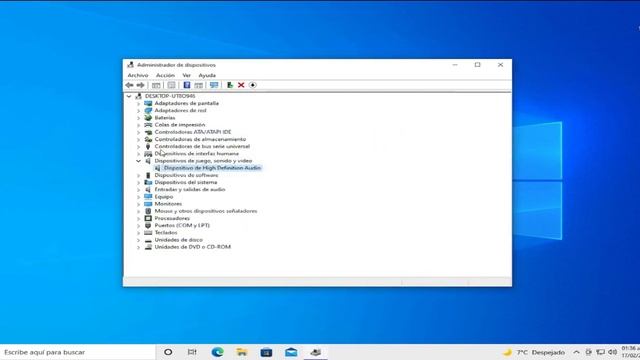This screenshot has height=360, width=640.
Task: Show hidden system tray icons
Action: coord(576,352)
